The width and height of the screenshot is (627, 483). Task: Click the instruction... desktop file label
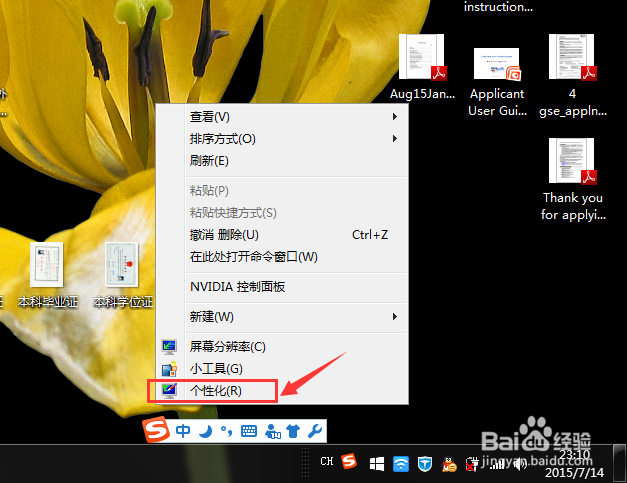[498, 6]
